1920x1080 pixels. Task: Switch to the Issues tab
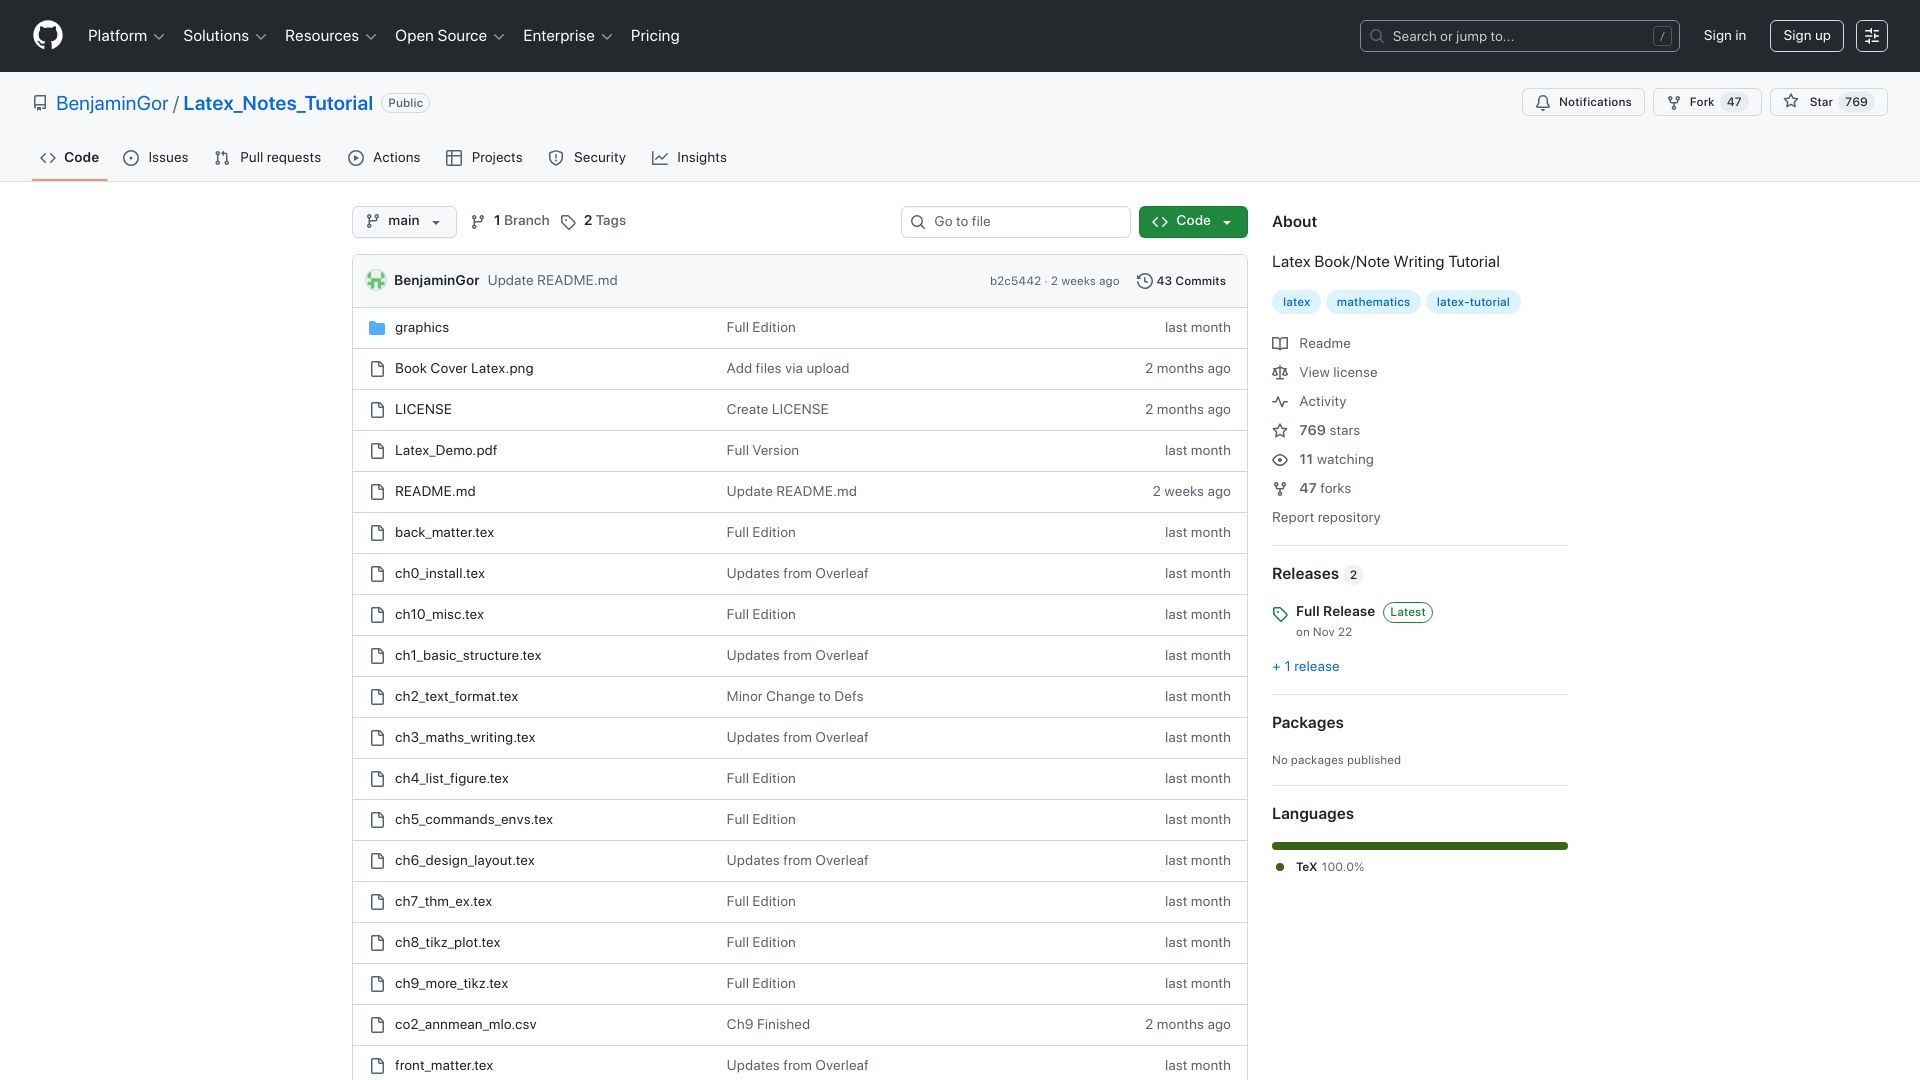pyautogui.click(x=156, y=158)
